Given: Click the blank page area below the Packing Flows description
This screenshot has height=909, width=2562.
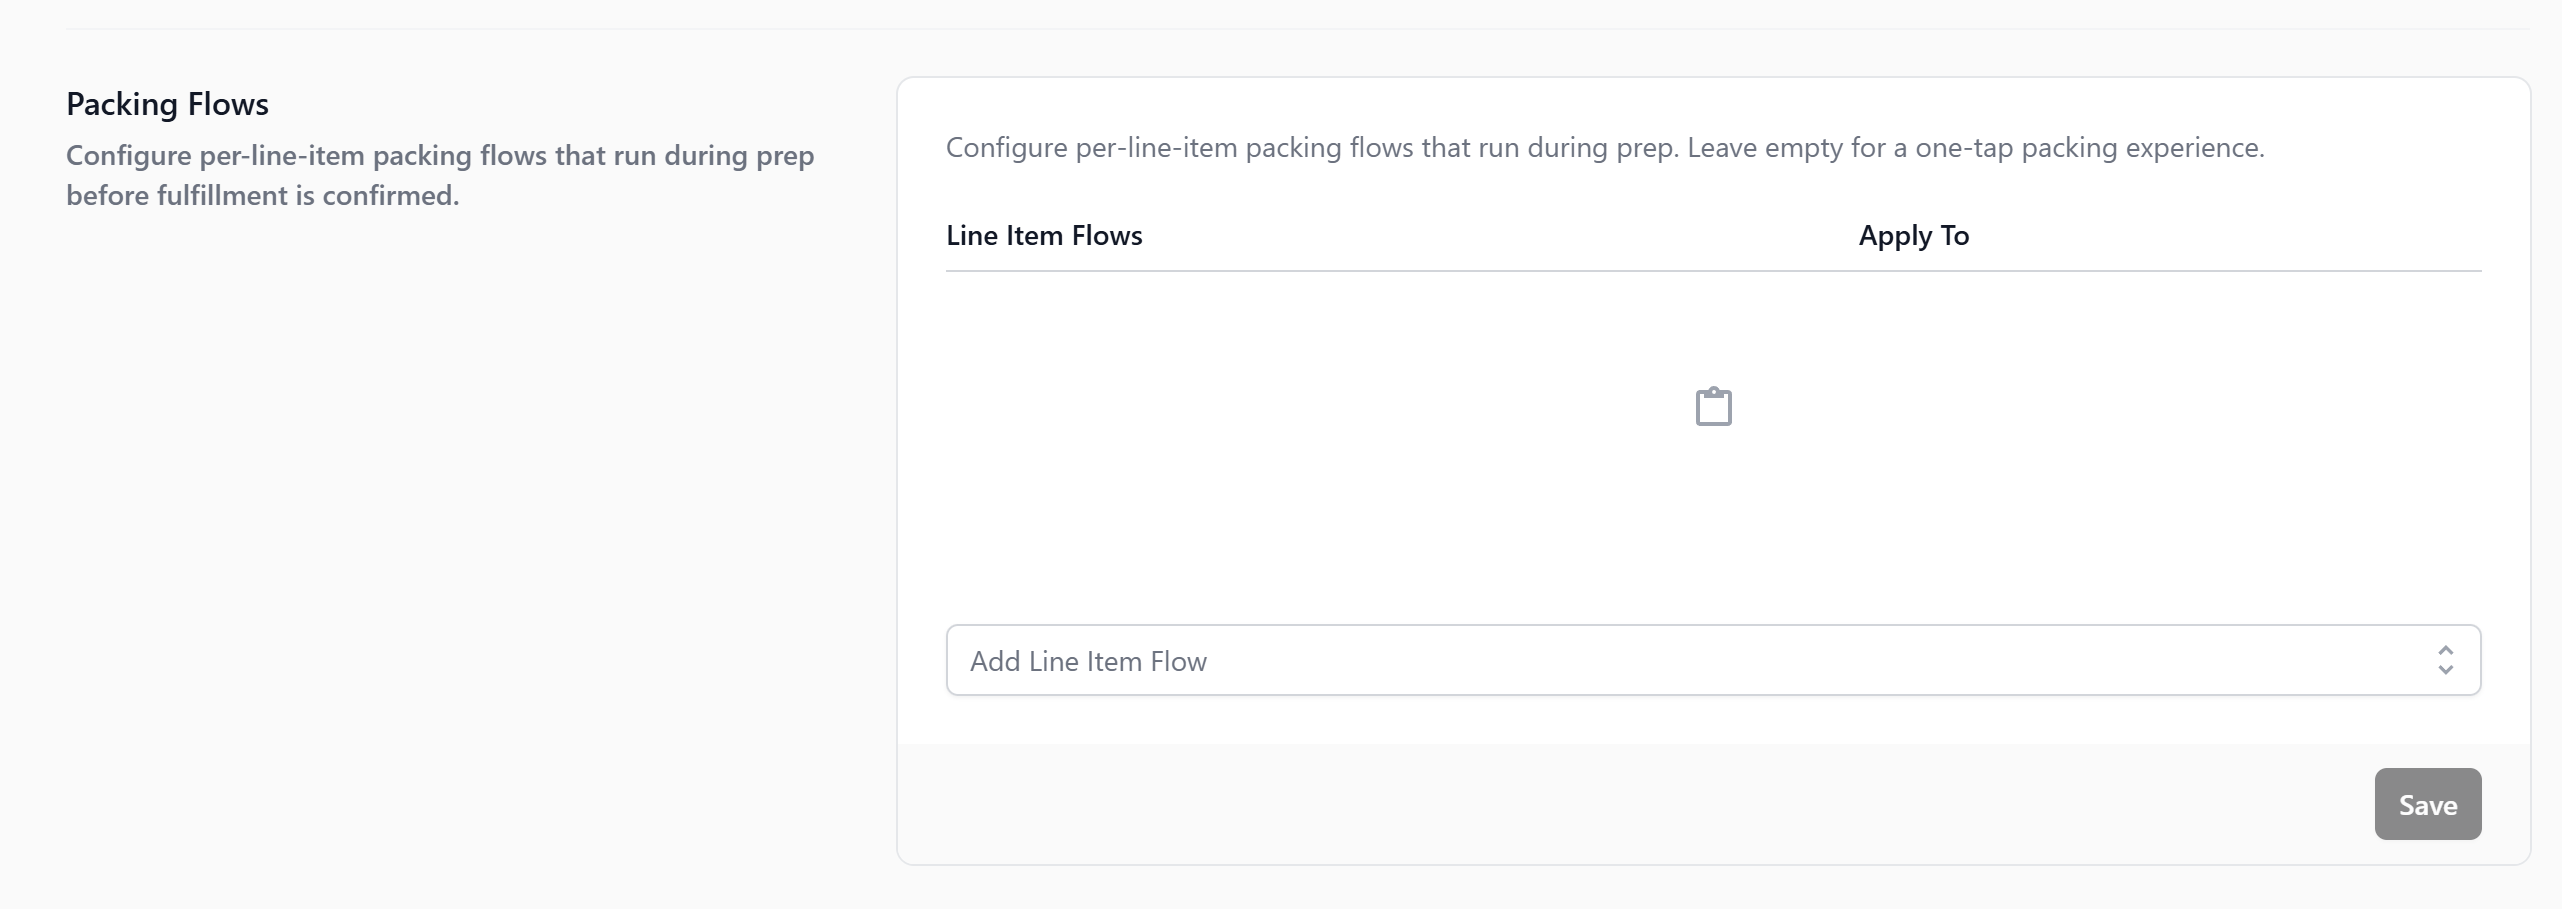Looking at the screenshot, I should click(440, 500).
